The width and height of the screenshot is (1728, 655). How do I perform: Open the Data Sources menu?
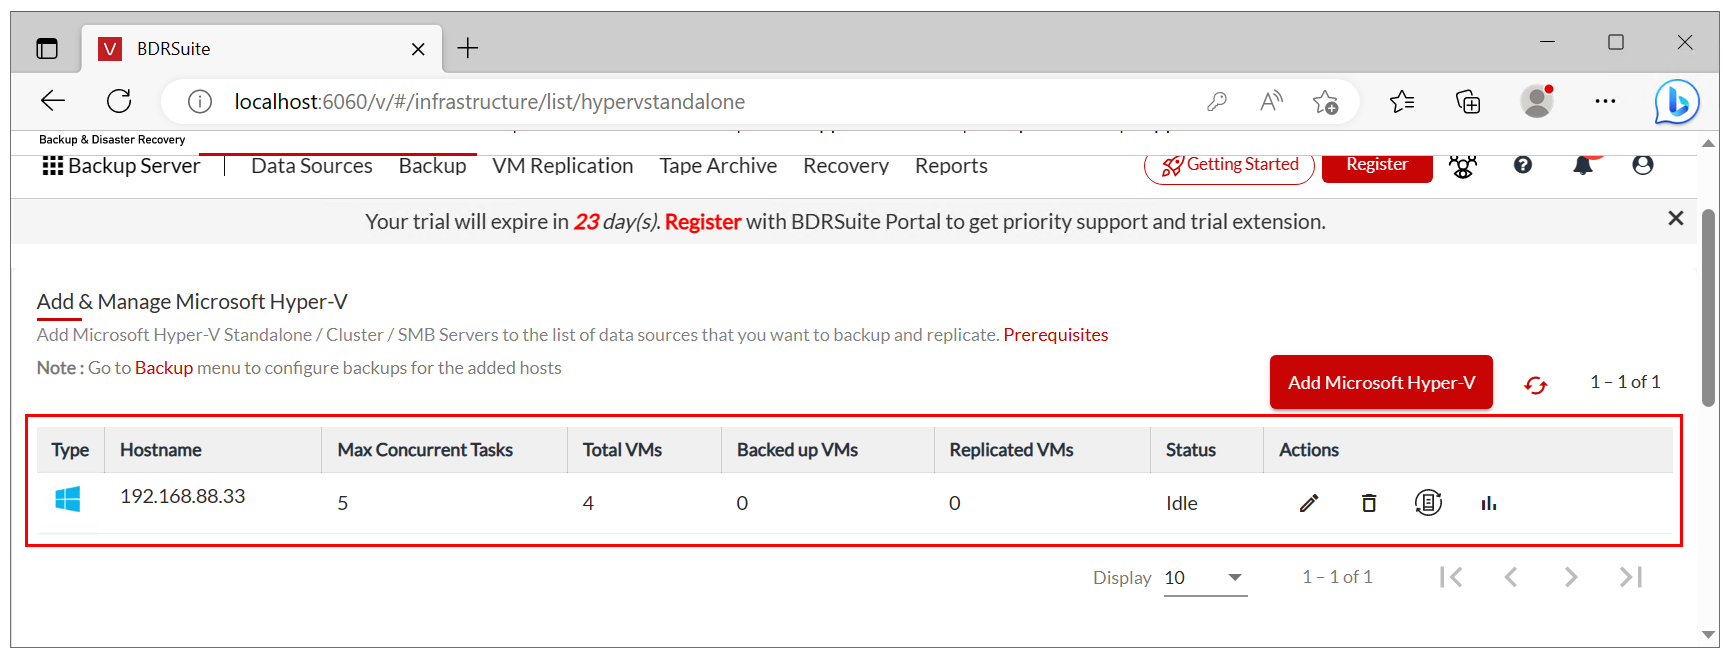click(x=312, y=166)
